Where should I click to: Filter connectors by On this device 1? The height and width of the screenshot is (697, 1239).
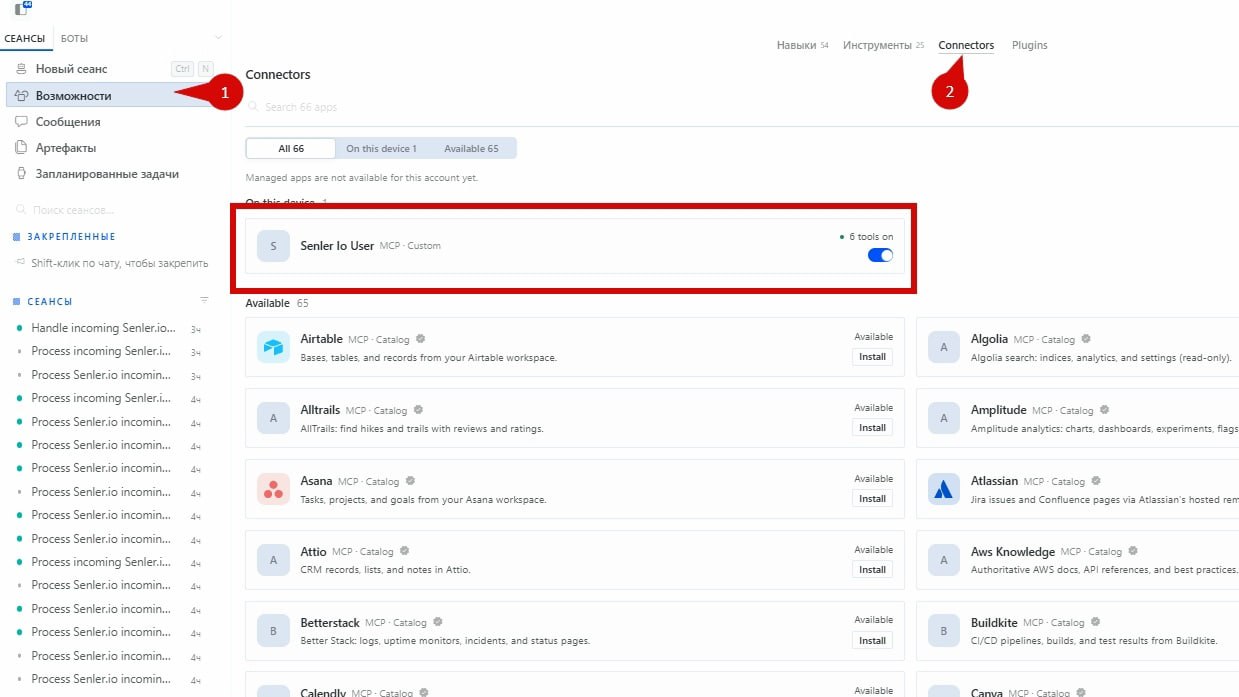tap(381, 148)
